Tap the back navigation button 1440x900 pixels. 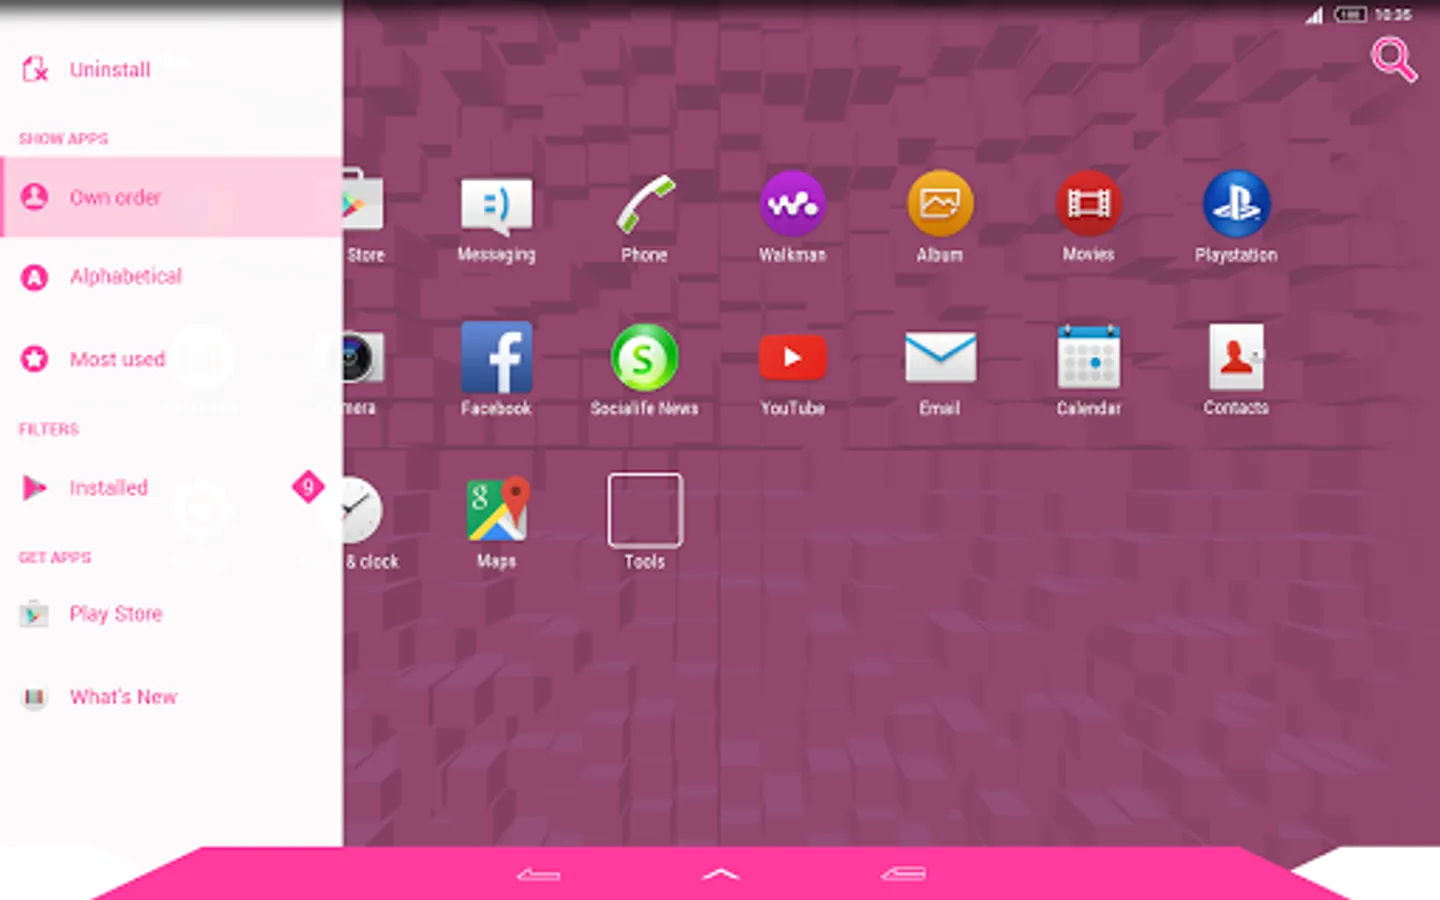coord(538,875)
